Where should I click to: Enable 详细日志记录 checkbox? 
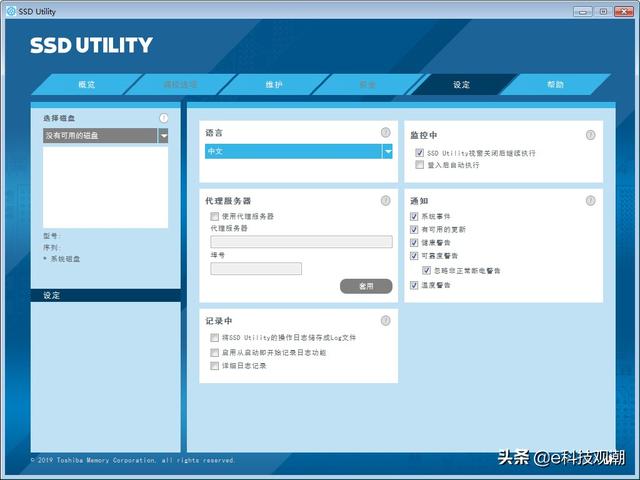215,366
